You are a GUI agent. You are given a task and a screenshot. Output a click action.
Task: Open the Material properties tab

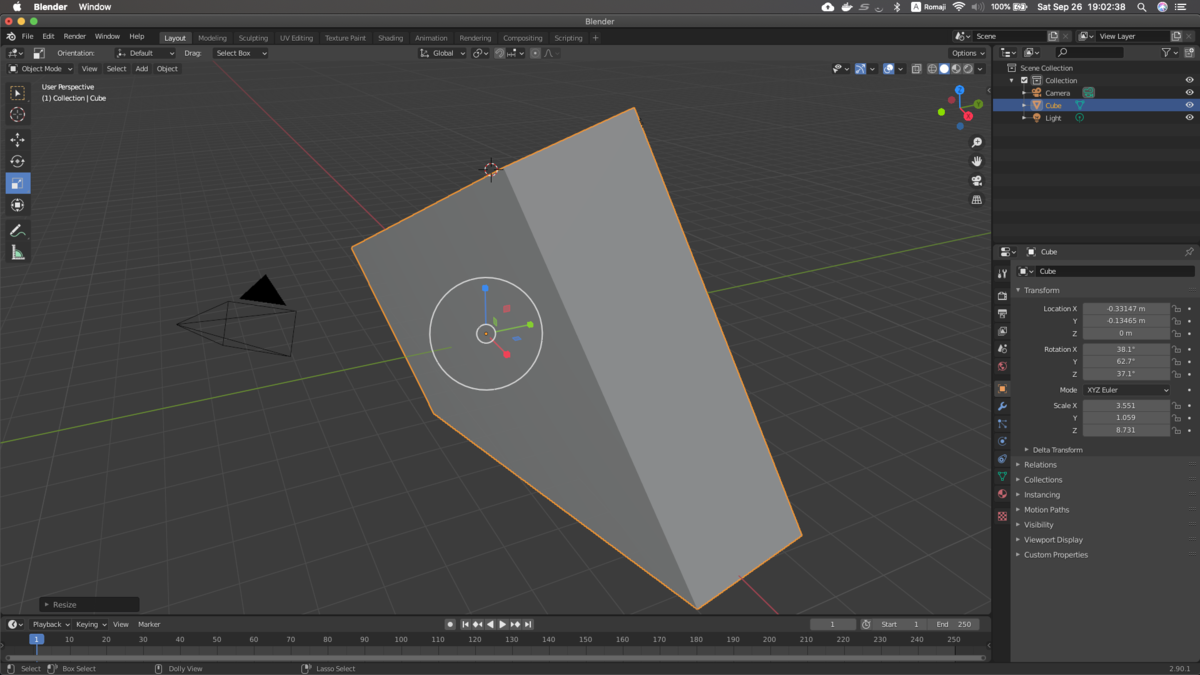[1002, 494]
